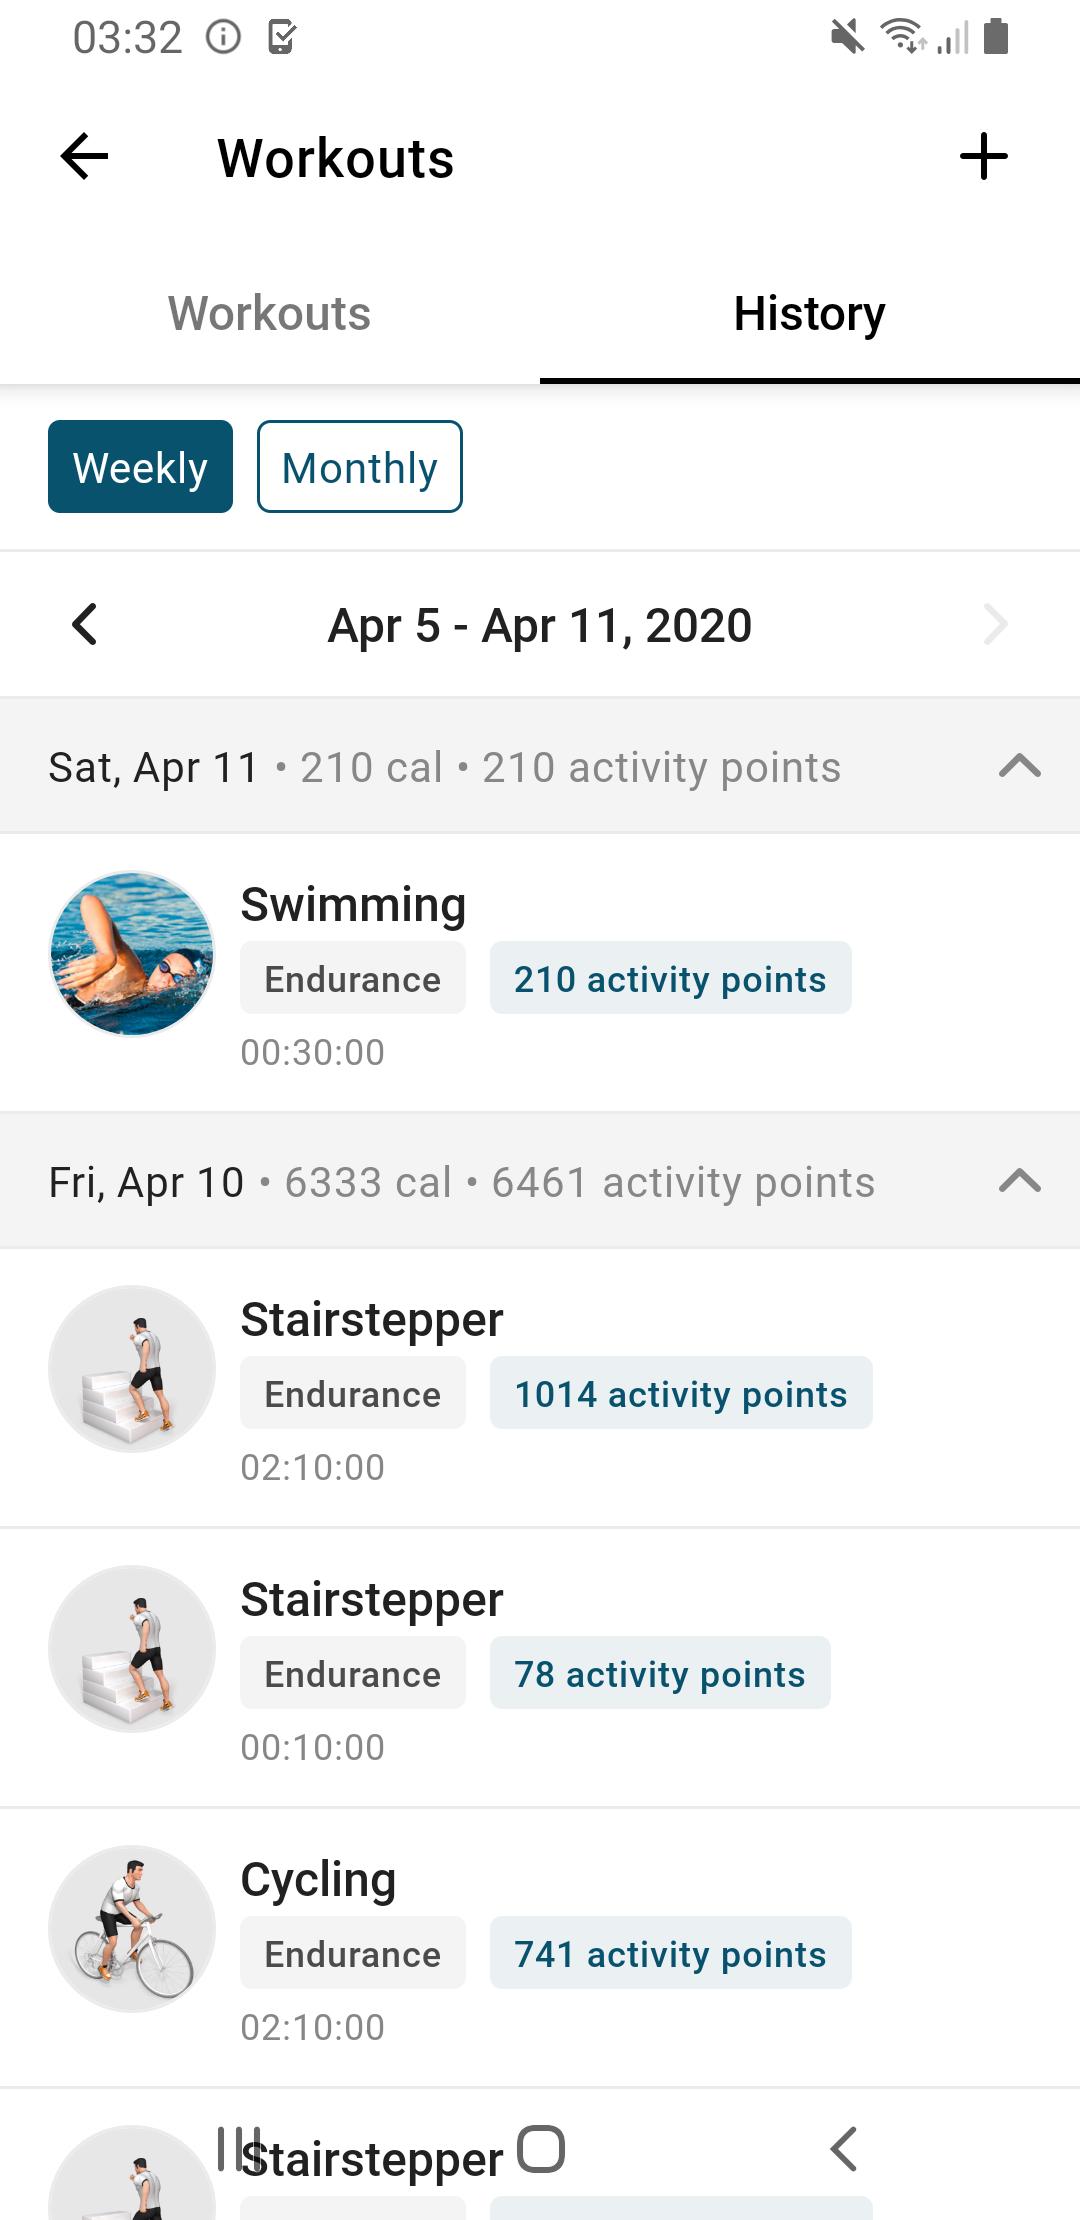
Task: Go to previous week with left chevron
Action: pyautogui.click(x=85, y=625)
